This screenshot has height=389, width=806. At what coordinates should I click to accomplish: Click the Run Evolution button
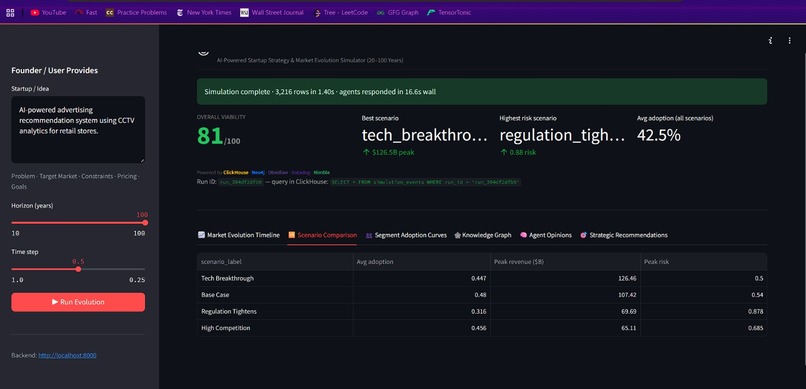(x=78, y=302)
